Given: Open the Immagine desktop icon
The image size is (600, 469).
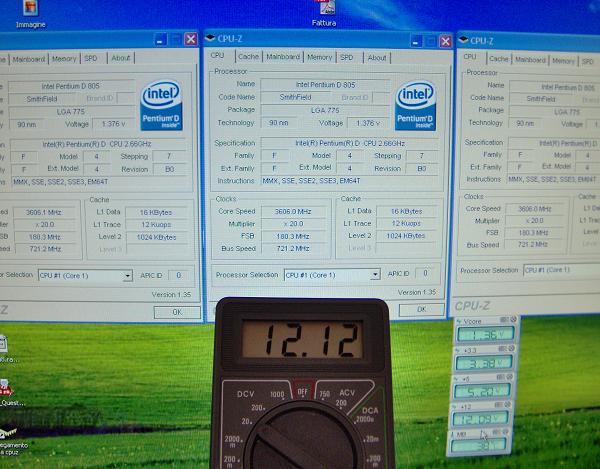Looking at the screenshot, I should (31, 12).
